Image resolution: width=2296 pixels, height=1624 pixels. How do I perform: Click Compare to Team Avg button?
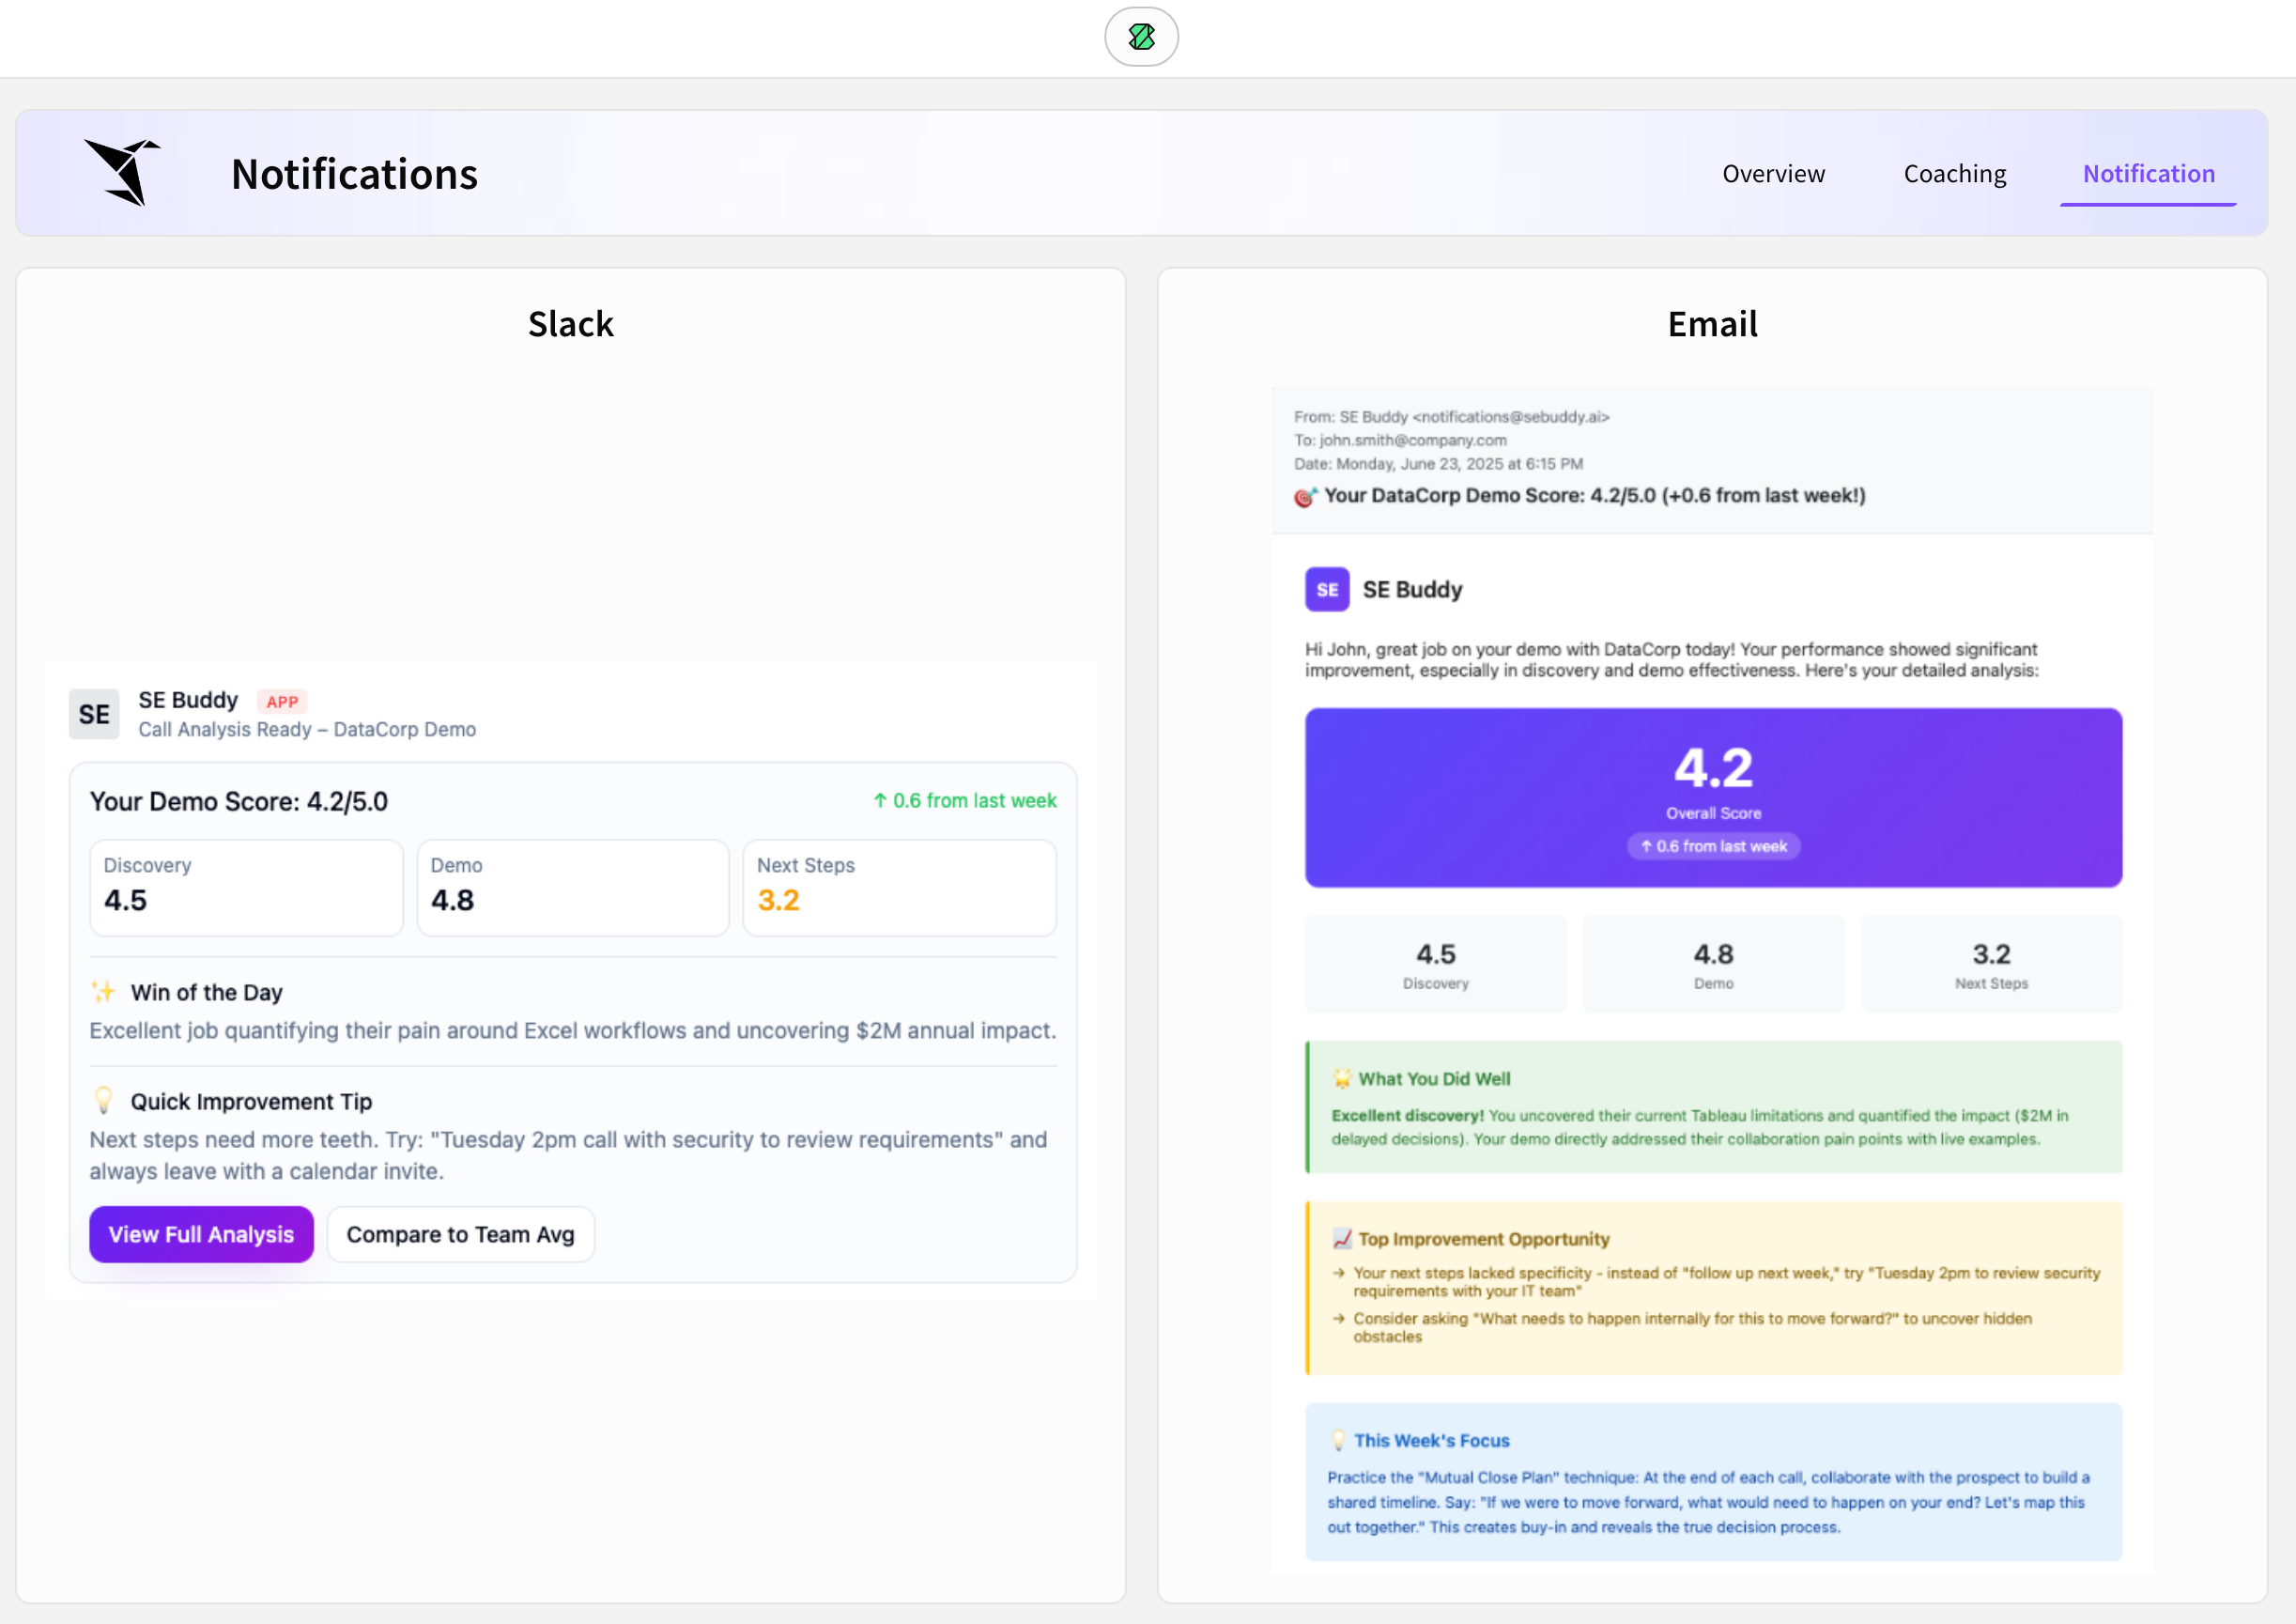[x=460, y=1234]
